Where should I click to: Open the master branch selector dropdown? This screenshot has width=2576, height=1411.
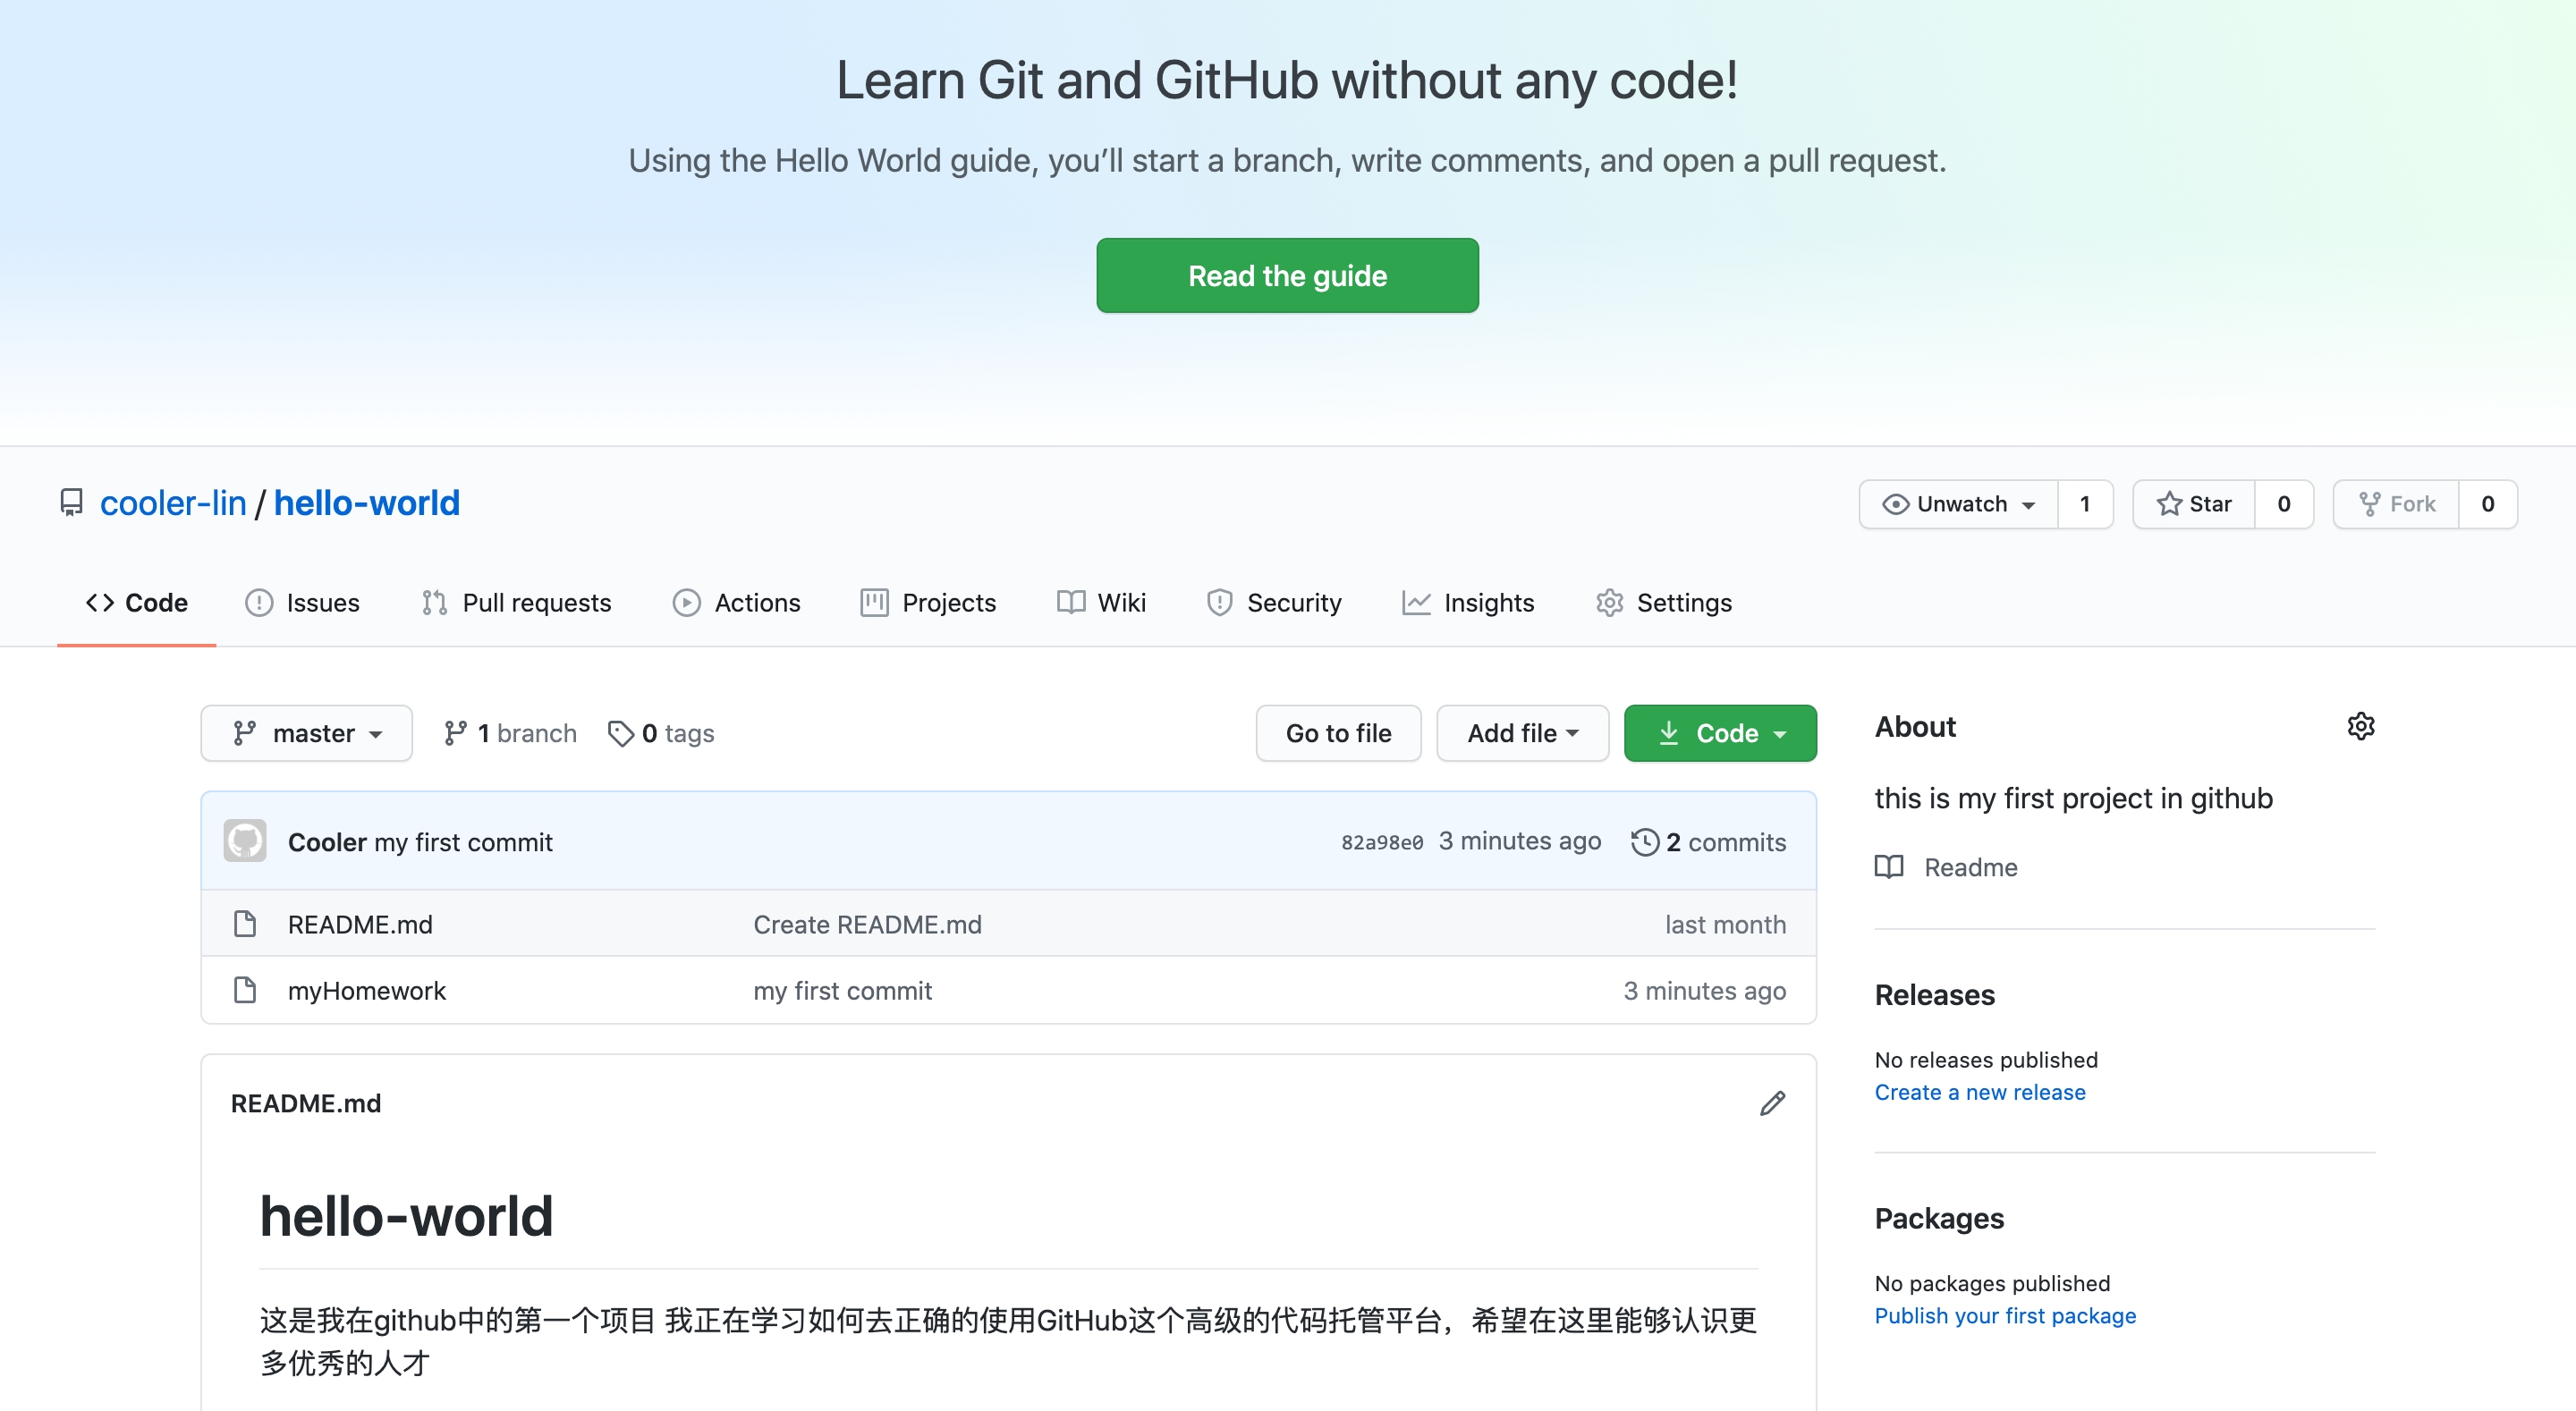[306, 733]
